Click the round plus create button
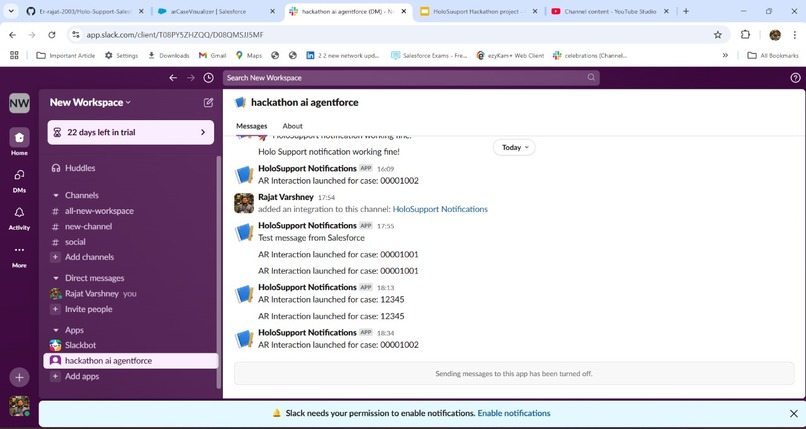 19,378
